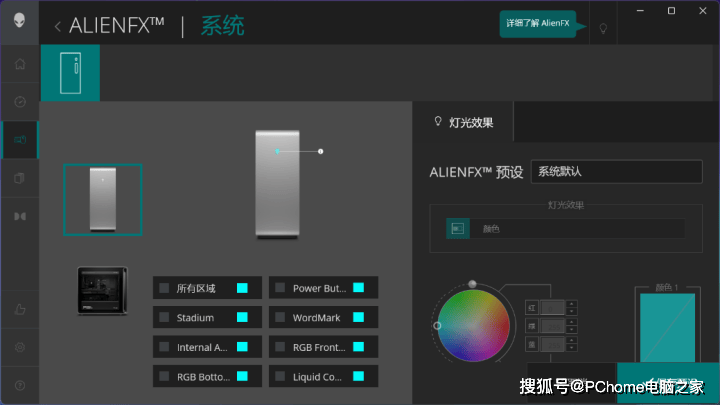
Task: Select the front view tower thumbnail
Action: point(103,200)
